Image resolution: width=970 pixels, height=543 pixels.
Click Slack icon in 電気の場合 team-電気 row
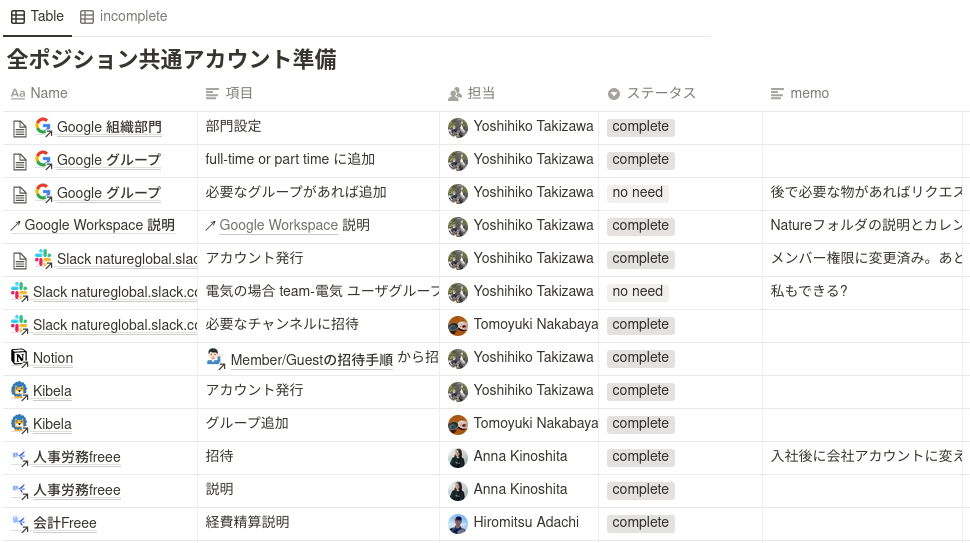point(20,292)
